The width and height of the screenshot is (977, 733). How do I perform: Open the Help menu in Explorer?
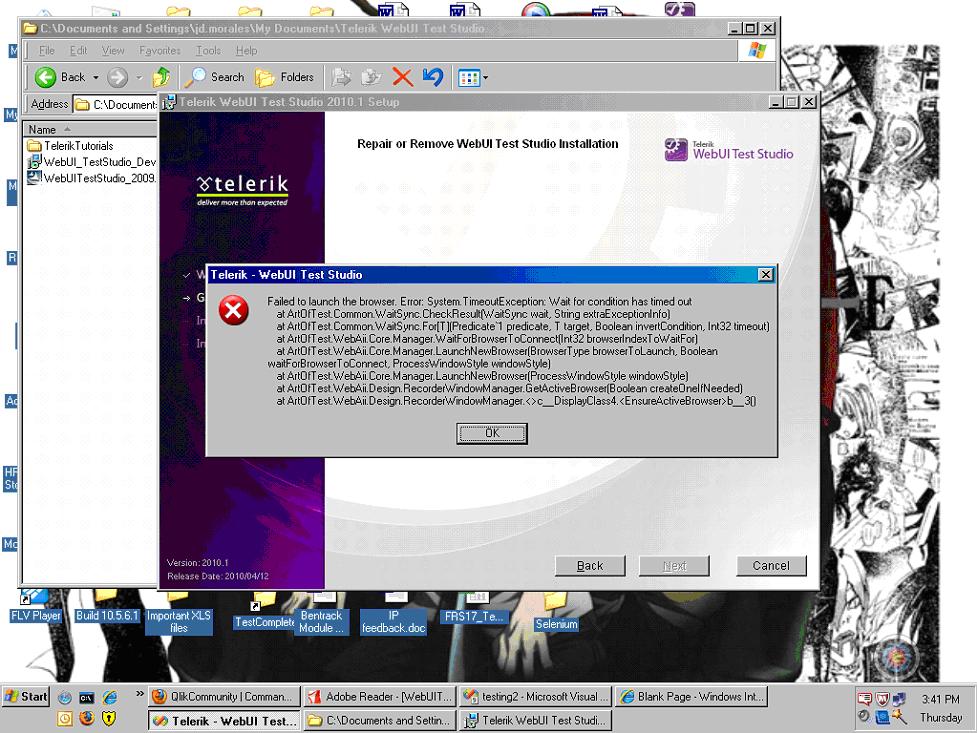coord(246,50)
